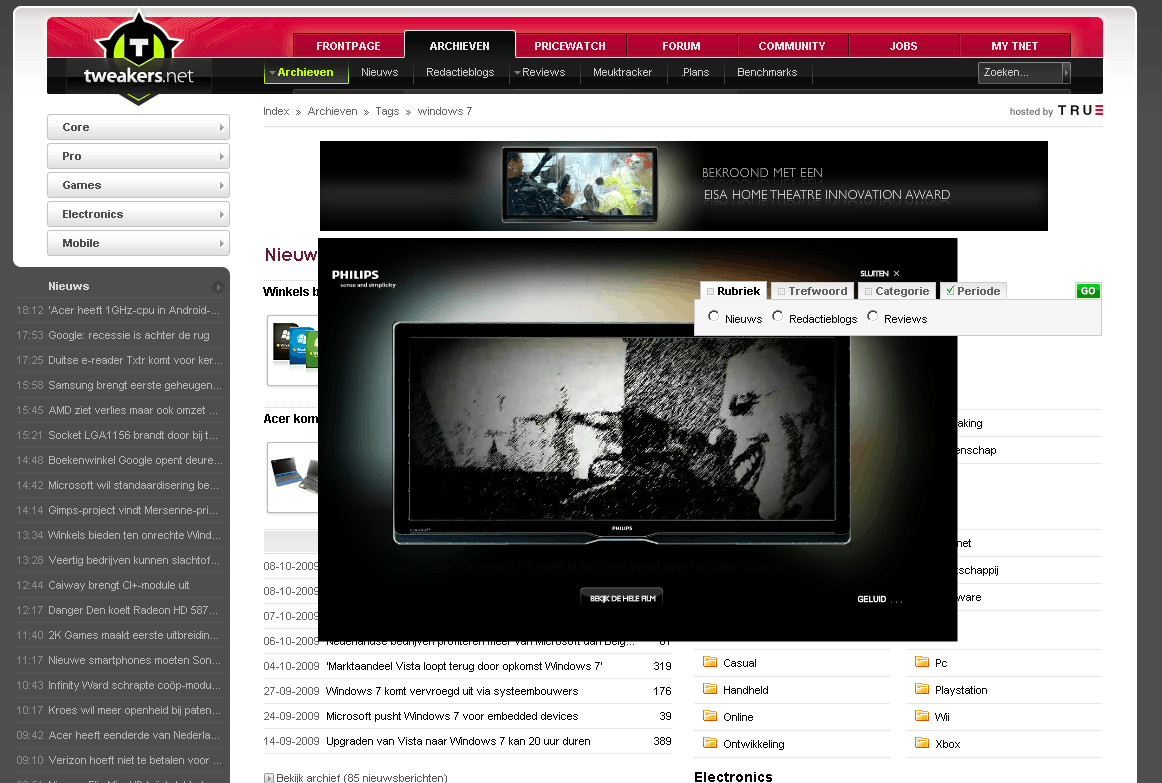Open the Ontwikkeling folder icon
This screenshot has height=783, width=1162.
(710, 743)
